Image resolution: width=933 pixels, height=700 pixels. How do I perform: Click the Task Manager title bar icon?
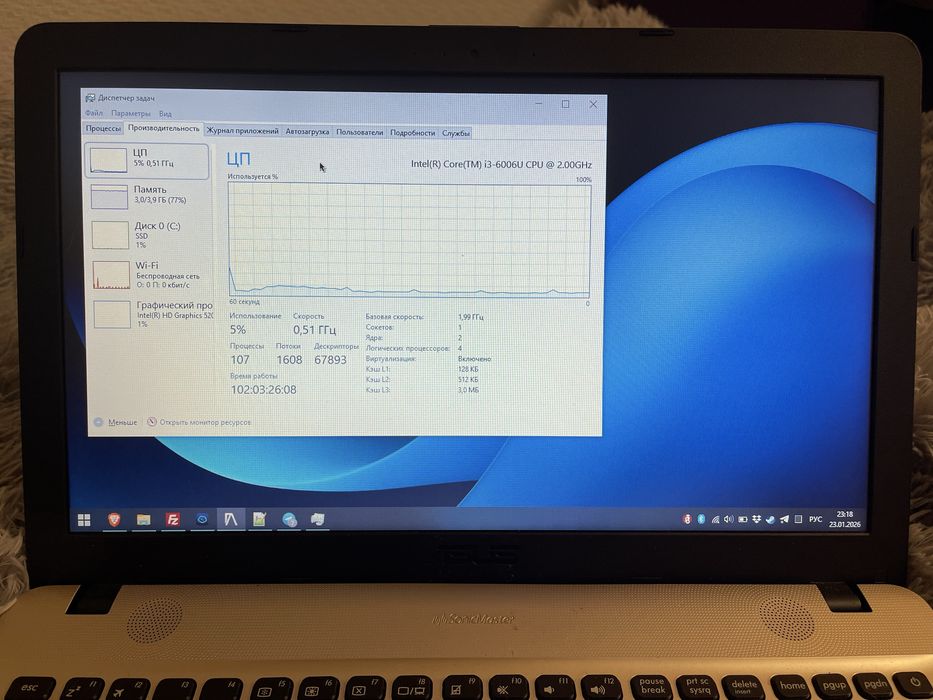click(x=90, y=98)
